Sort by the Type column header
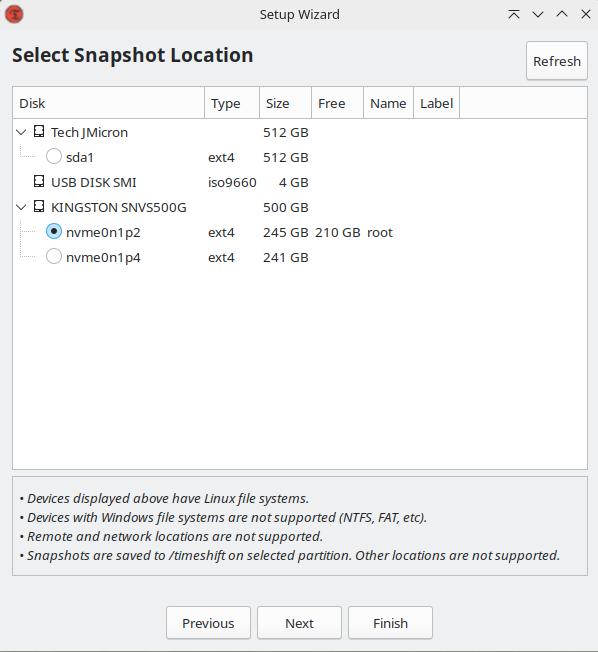 (x=232, y=103)
